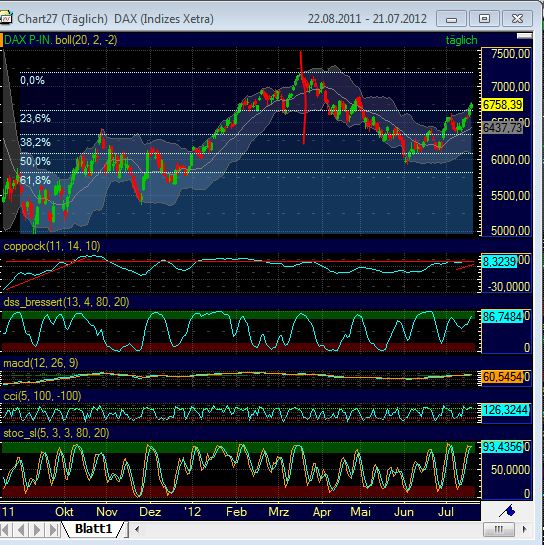544x545 pixels.
Task: Select the dss_bressert(13, 4, 80, 20) label
Action: click(66, 302)
